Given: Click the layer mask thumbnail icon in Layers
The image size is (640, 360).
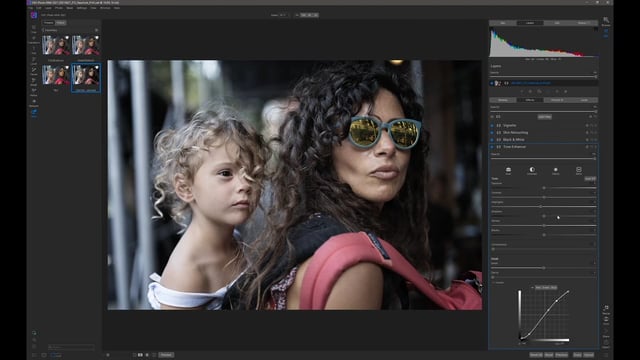Looking at the screenshot, I should 506,83.
